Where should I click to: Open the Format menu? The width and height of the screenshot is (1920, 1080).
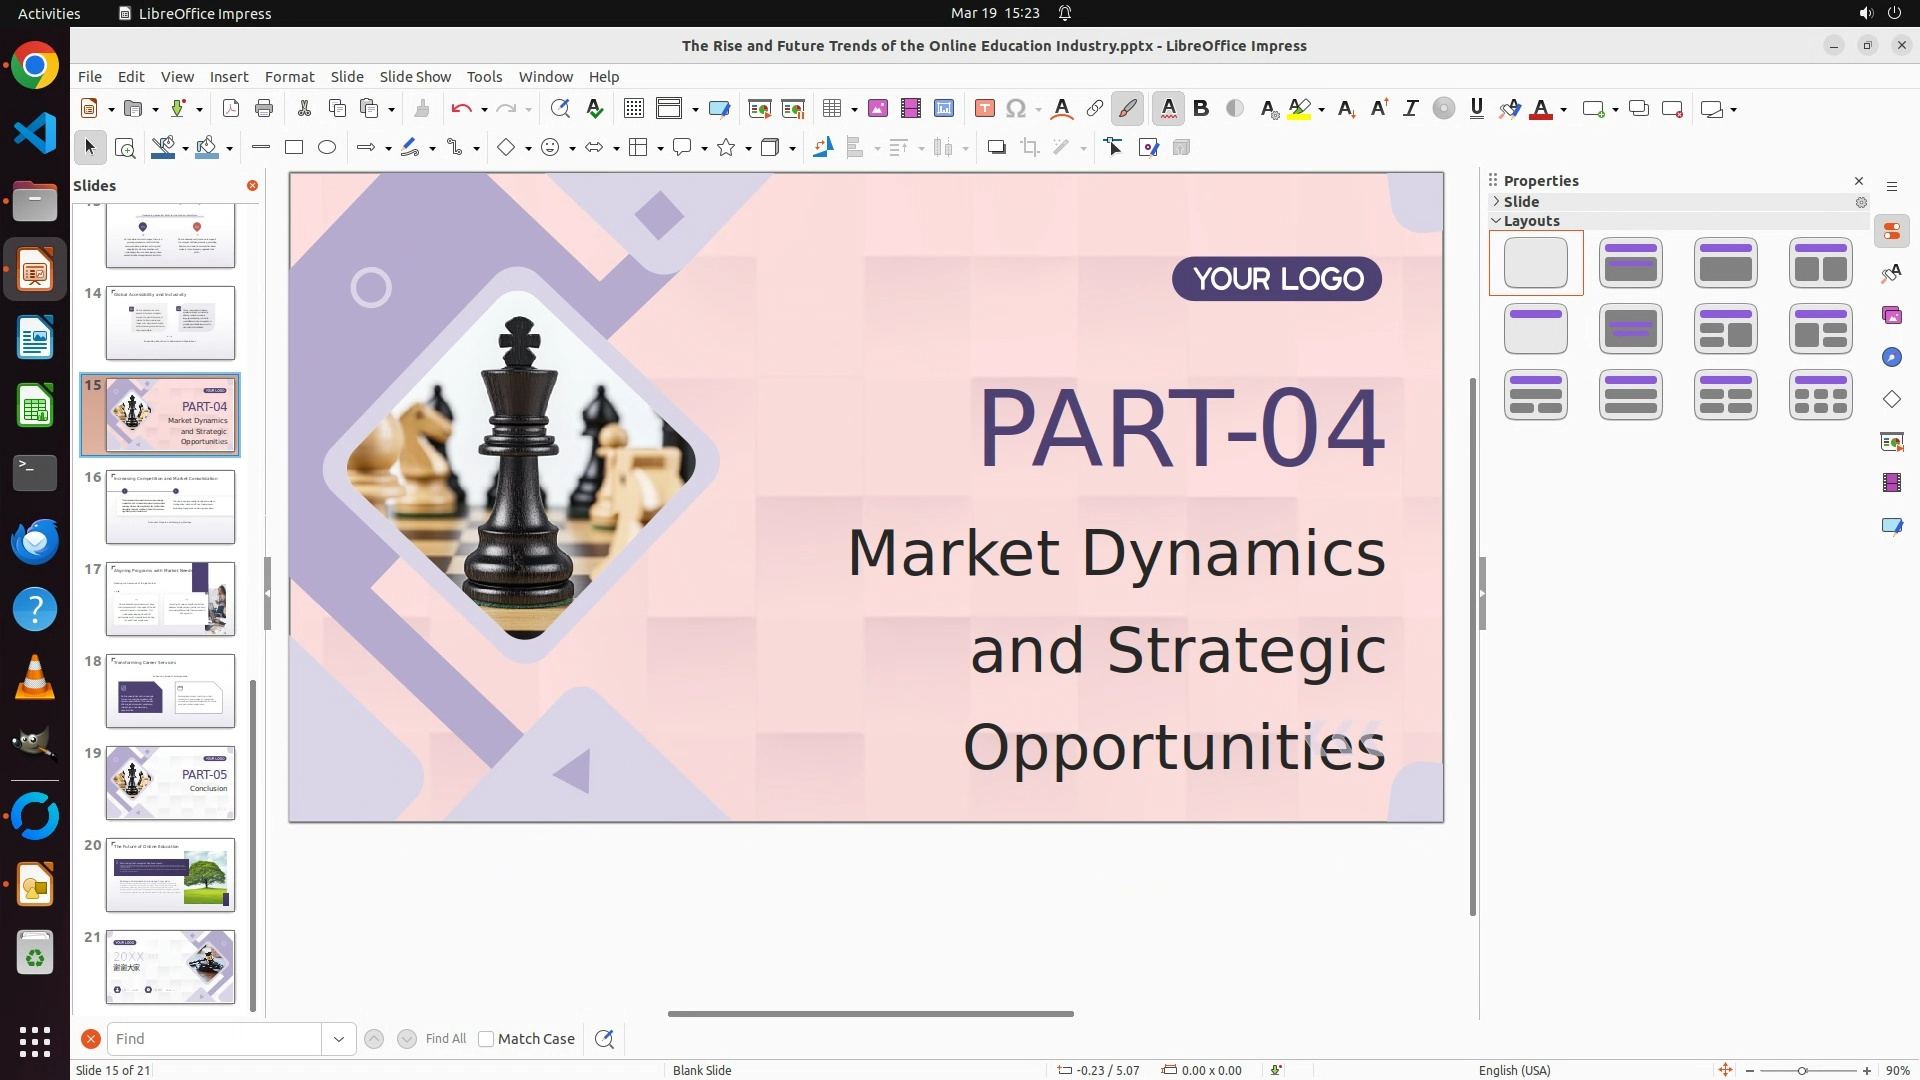pos(289,77)
